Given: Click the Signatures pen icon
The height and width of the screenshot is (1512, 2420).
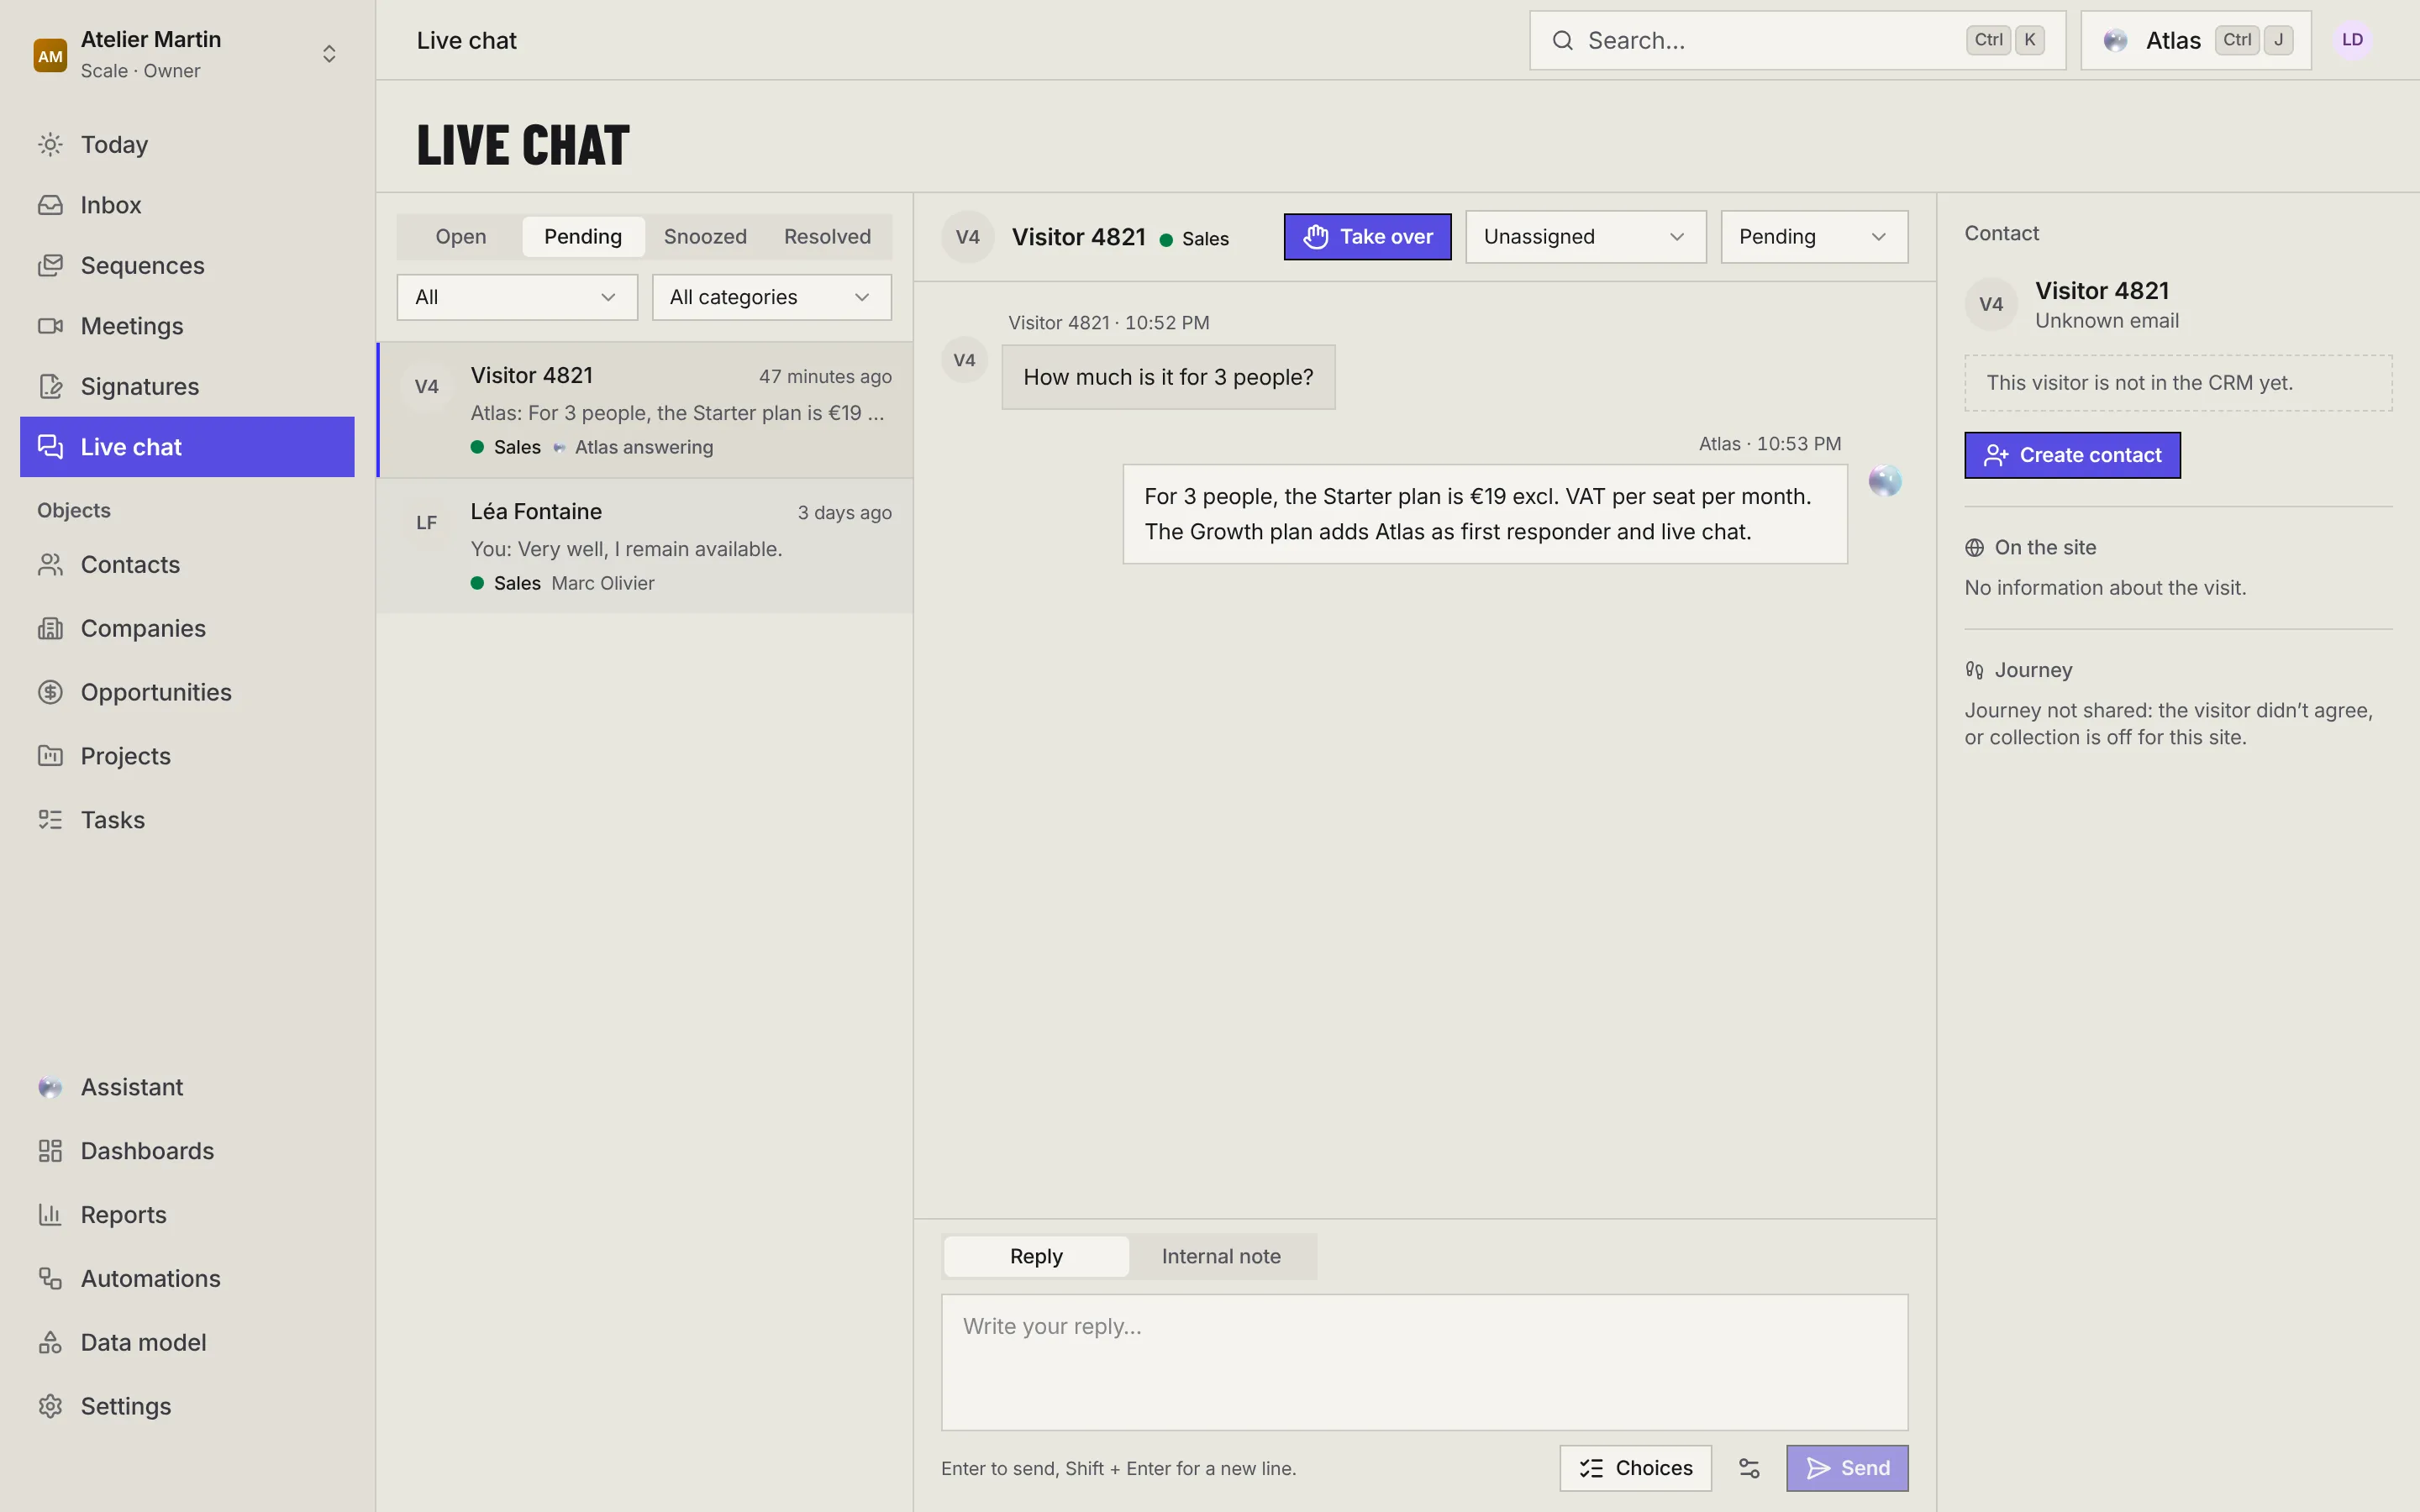Looking at the screenshot, I should point(50,387).
